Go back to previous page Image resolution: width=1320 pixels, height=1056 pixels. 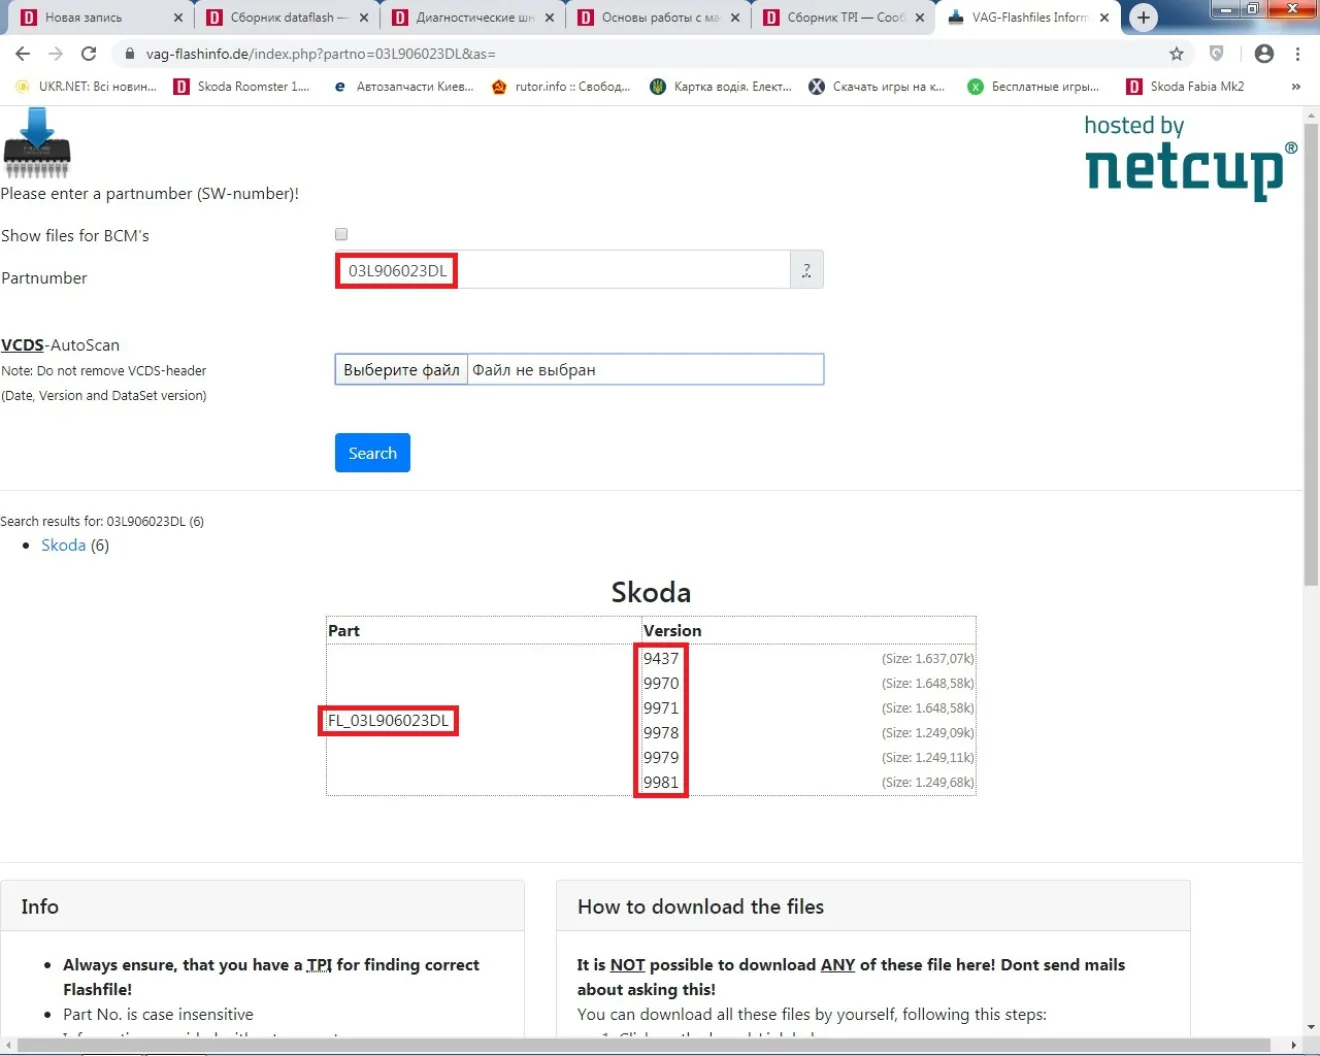(x=23, y=54)
